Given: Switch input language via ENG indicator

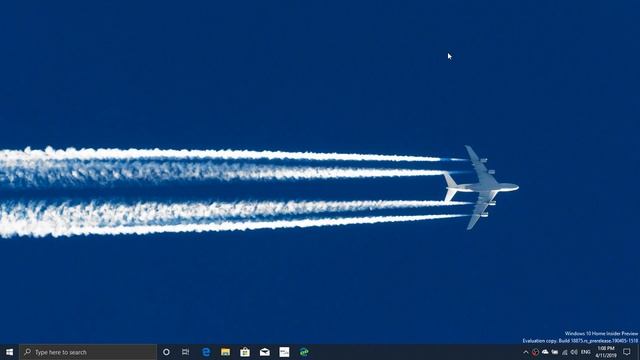Looking at the screenshot, I should click(586, 352).
